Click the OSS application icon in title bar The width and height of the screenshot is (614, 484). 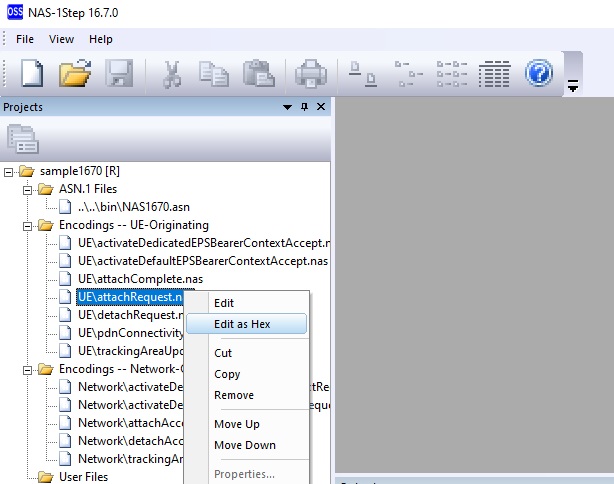[15, 11]
